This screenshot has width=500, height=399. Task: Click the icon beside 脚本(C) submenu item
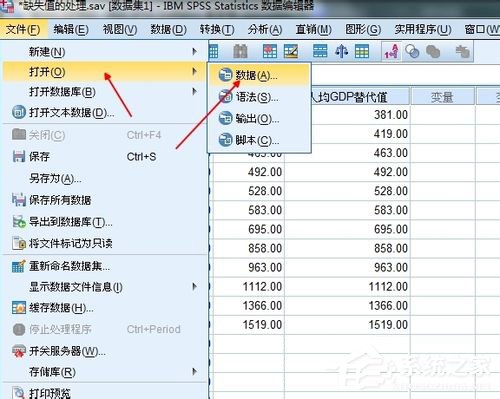point(225,140)
